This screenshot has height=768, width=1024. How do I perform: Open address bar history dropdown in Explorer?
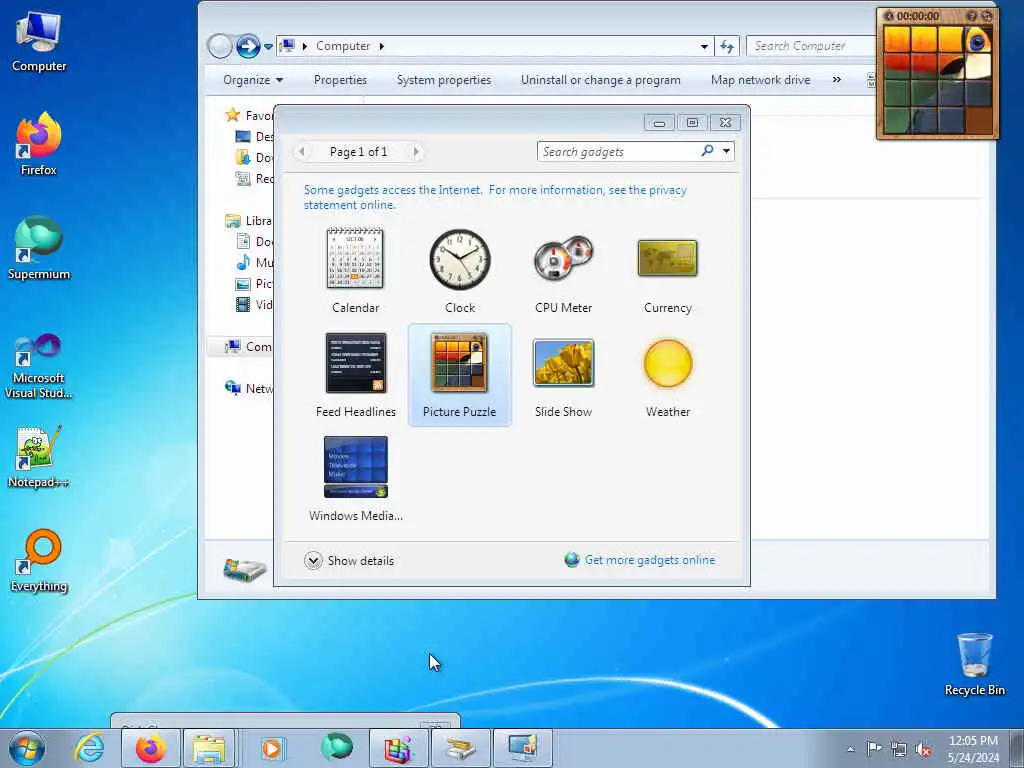click(x=704, y=46)
